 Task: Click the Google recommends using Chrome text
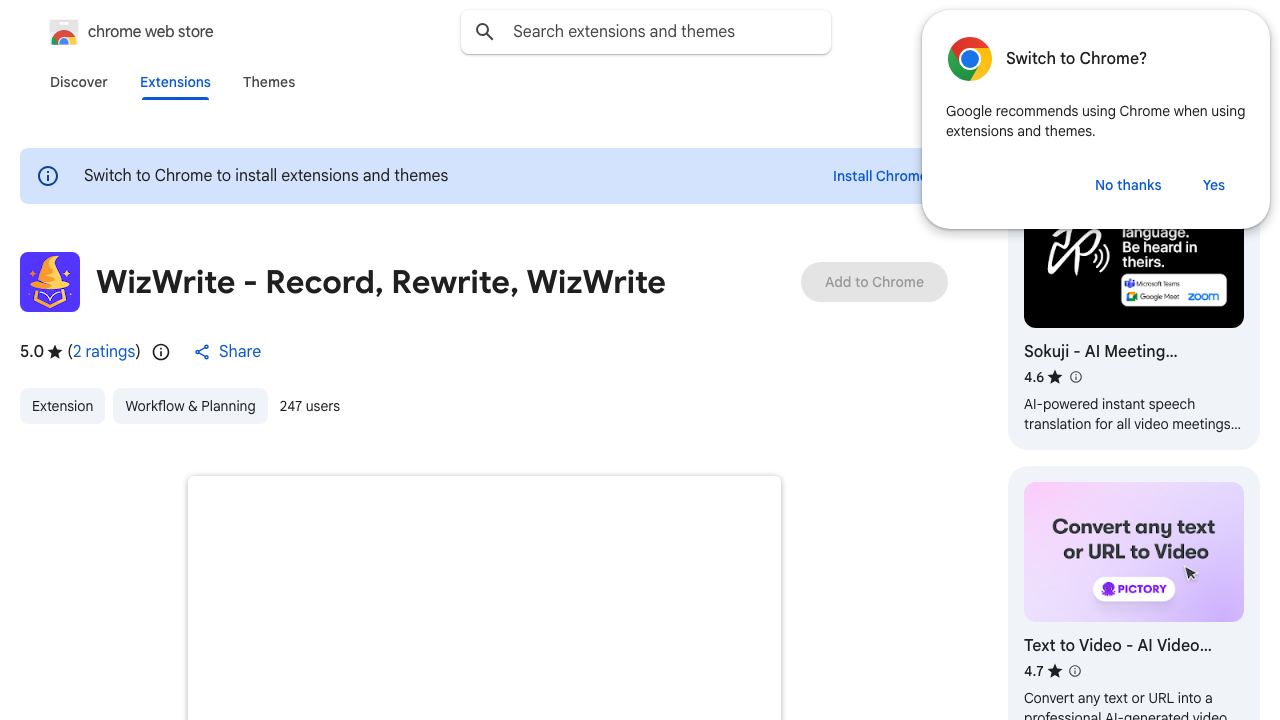pos(1095,121)
